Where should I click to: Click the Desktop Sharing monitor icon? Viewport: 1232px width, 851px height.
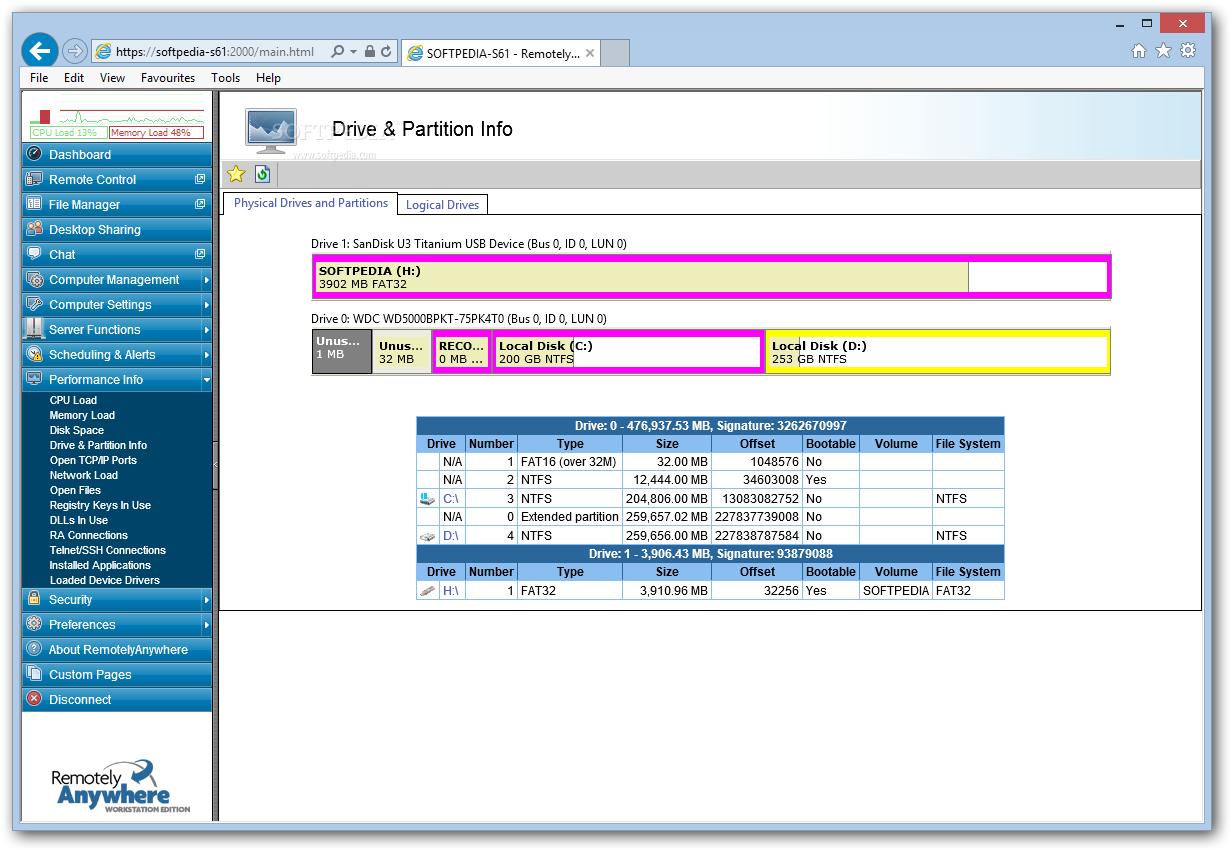point(34,229)
